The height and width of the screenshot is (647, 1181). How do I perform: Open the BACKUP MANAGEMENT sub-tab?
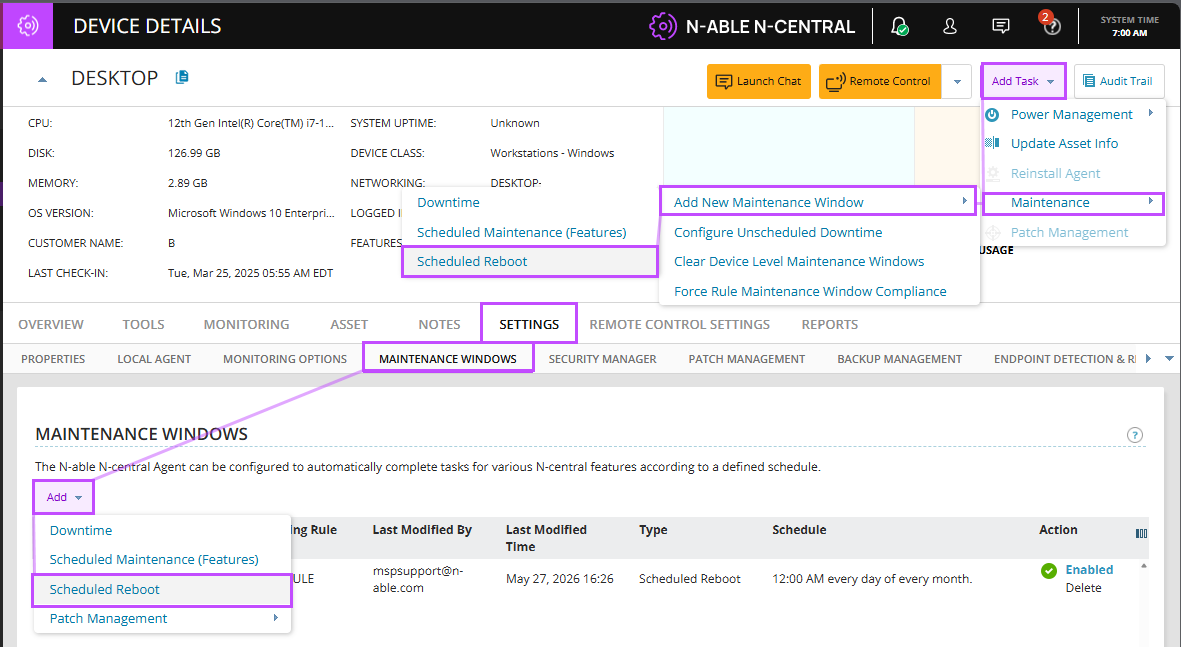click(899, 359)
